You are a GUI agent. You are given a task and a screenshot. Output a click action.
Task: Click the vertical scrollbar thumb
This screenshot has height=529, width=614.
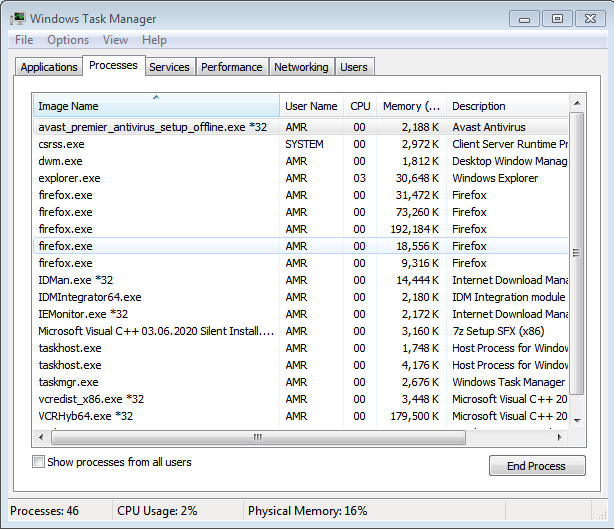point(576,253)
